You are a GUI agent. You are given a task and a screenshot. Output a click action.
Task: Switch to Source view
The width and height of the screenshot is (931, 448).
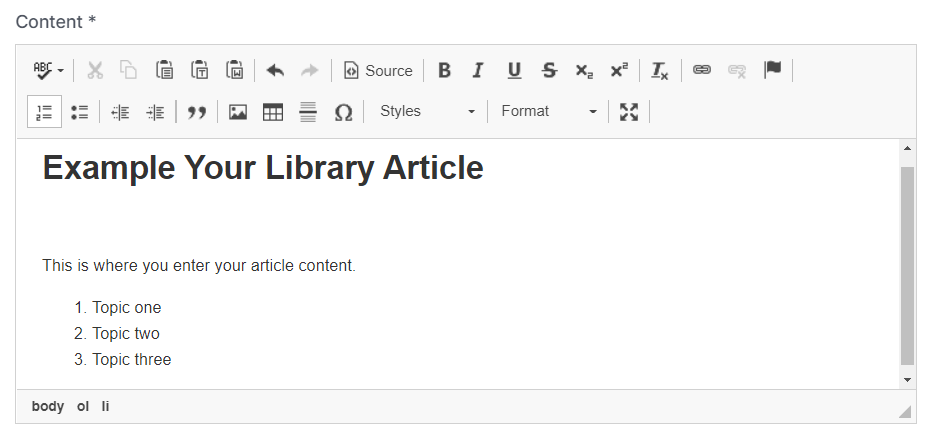tap(378, 71)
